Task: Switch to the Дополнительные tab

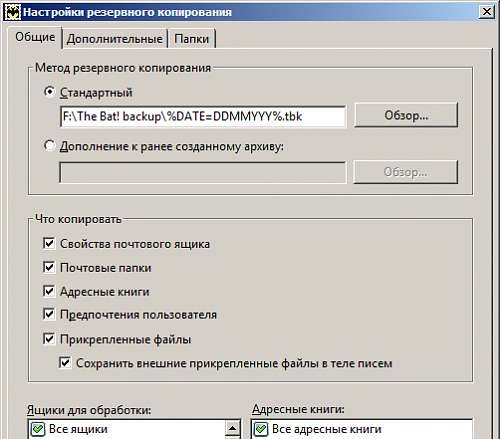Action: 115,39
